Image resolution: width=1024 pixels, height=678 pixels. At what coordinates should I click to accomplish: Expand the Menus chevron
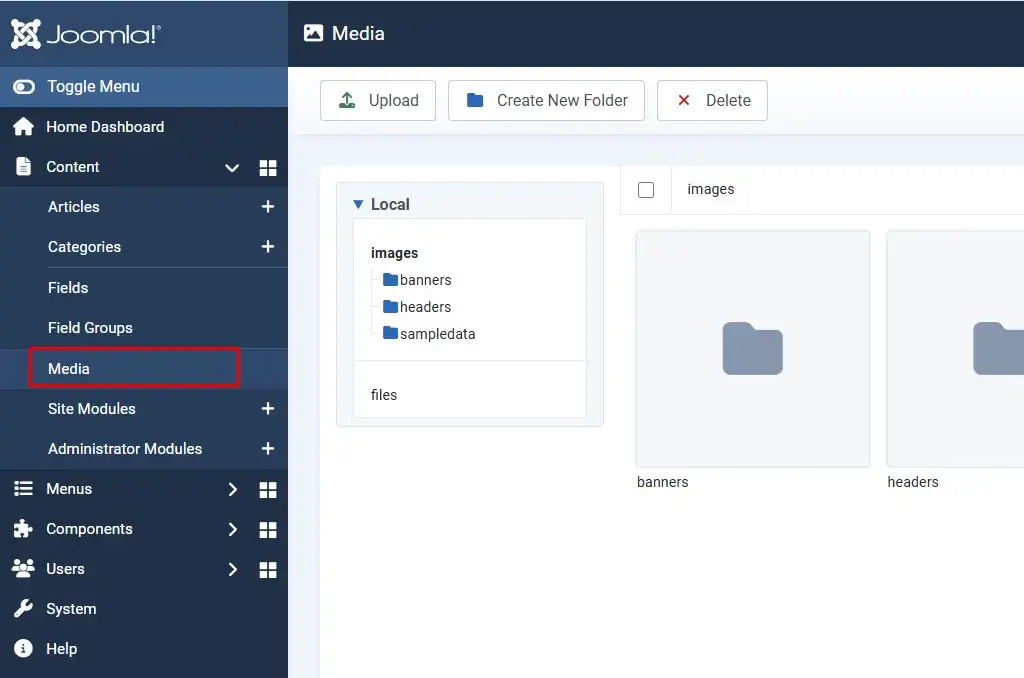tap(232, 490)
